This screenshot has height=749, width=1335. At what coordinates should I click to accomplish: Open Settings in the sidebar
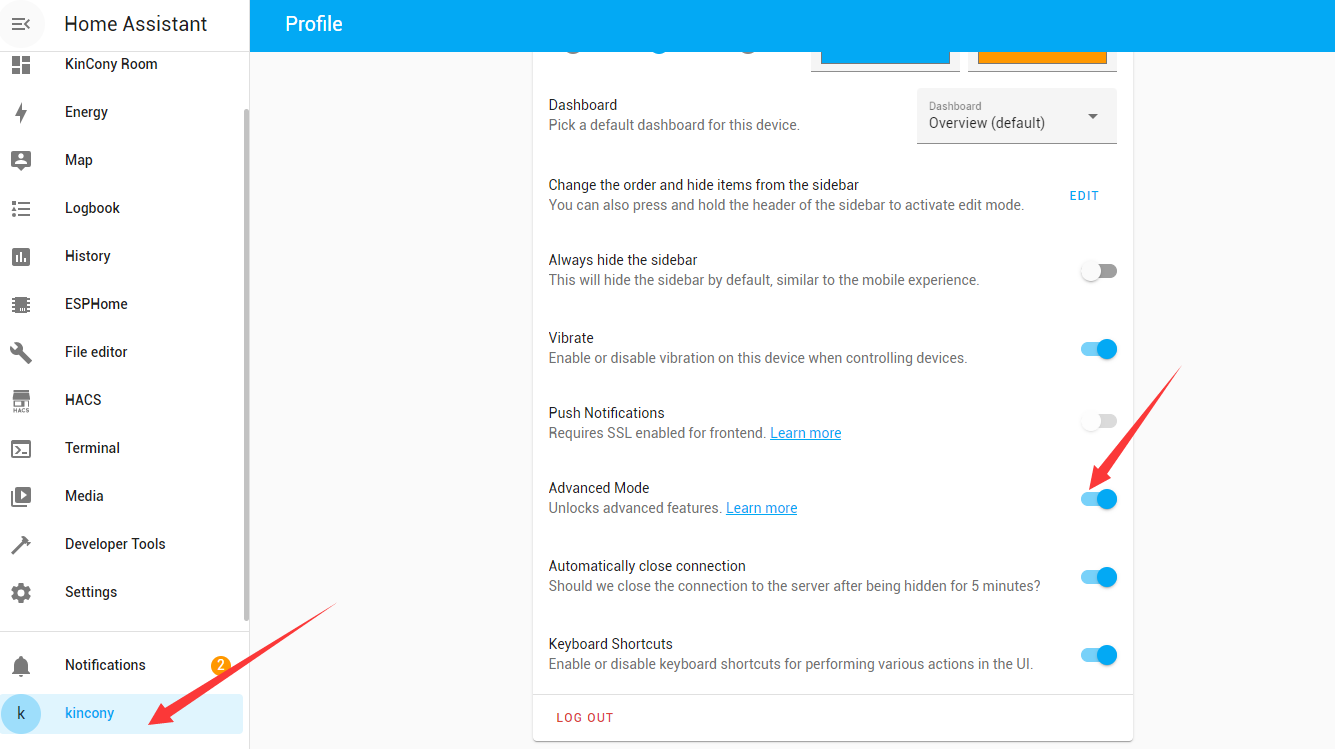coord(91,592)
